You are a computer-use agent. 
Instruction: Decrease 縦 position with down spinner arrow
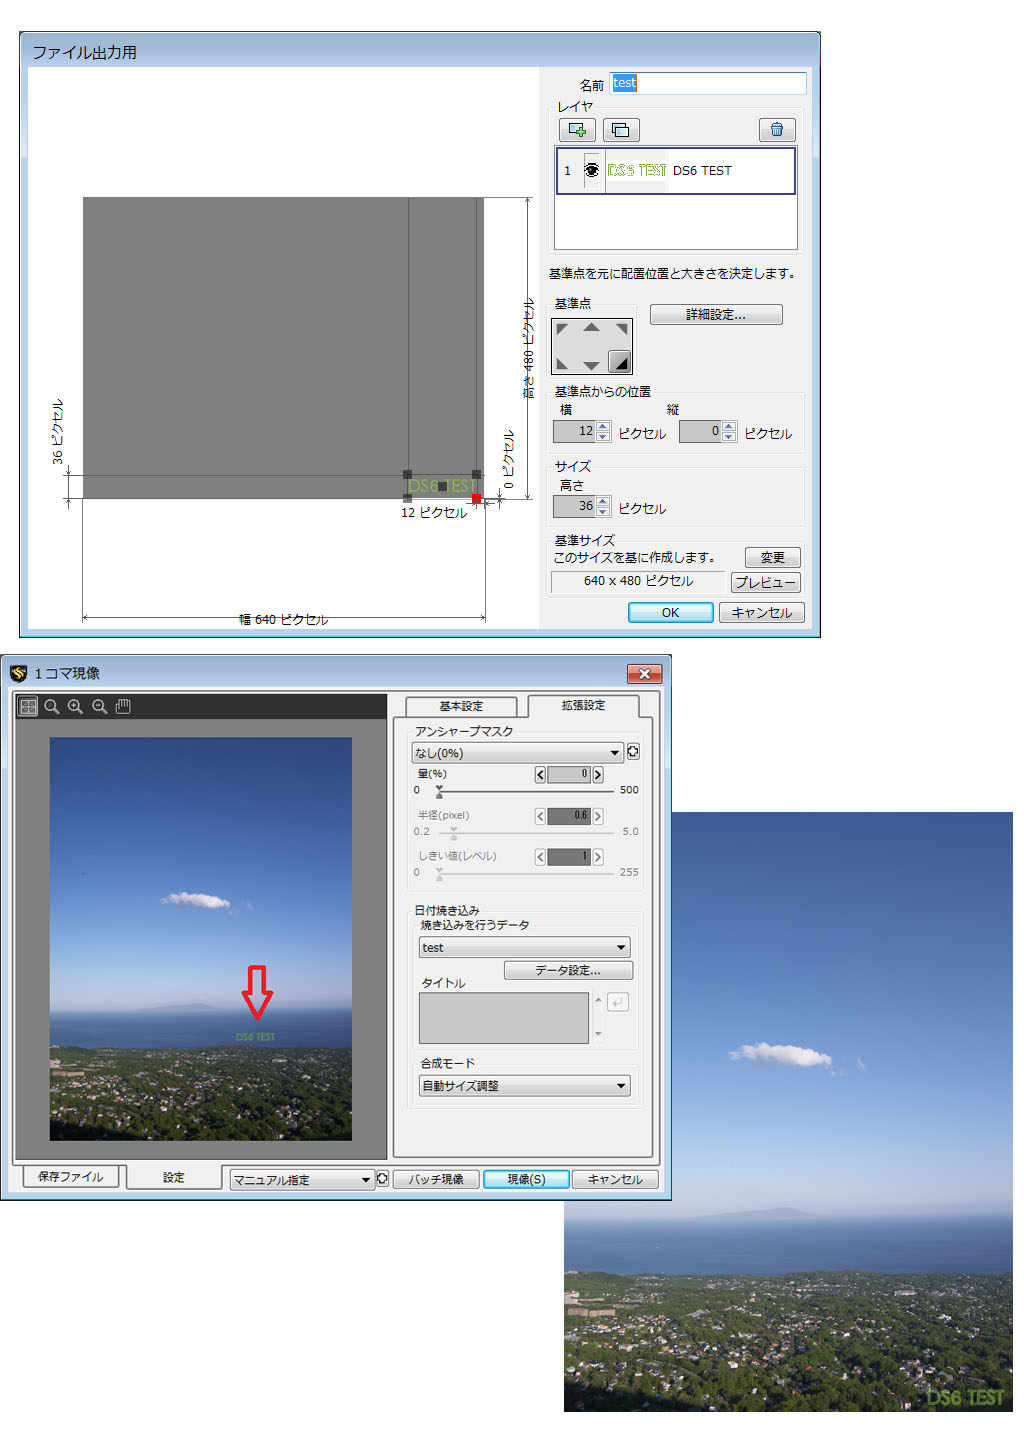[729, 437]
